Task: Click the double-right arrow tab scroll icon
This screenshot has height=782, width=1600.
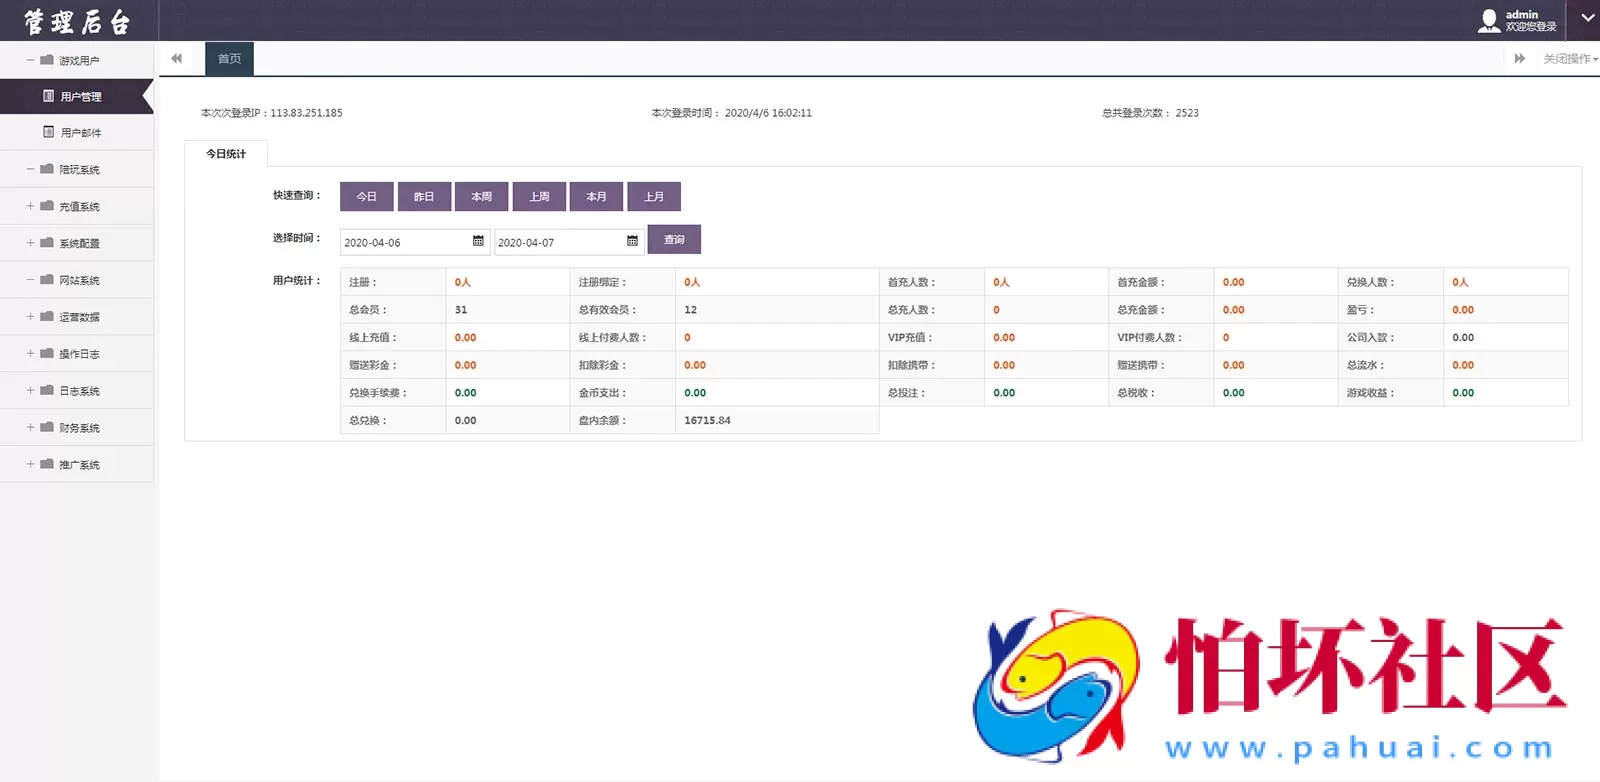Action: click(x=1520, y=59)
